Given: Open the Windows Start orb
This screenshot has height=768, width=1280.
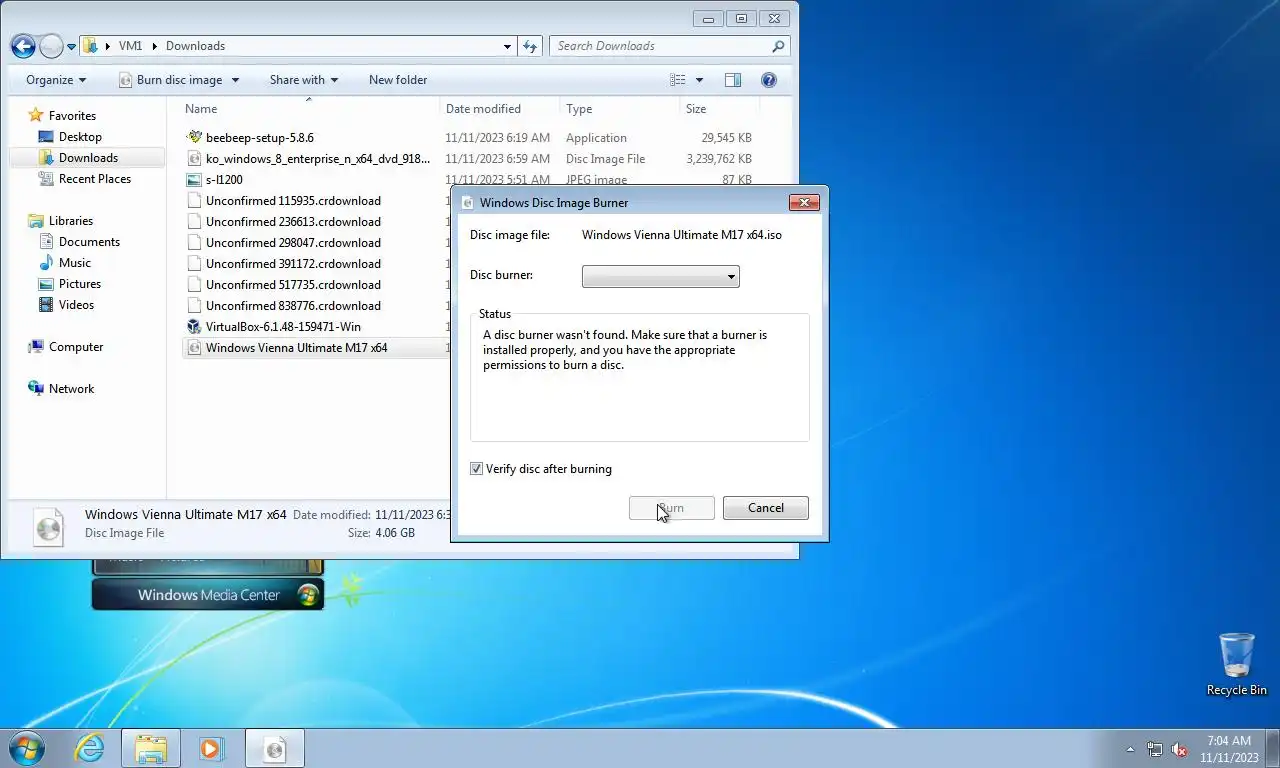Looking at the screenshot, I should (27, 747).
